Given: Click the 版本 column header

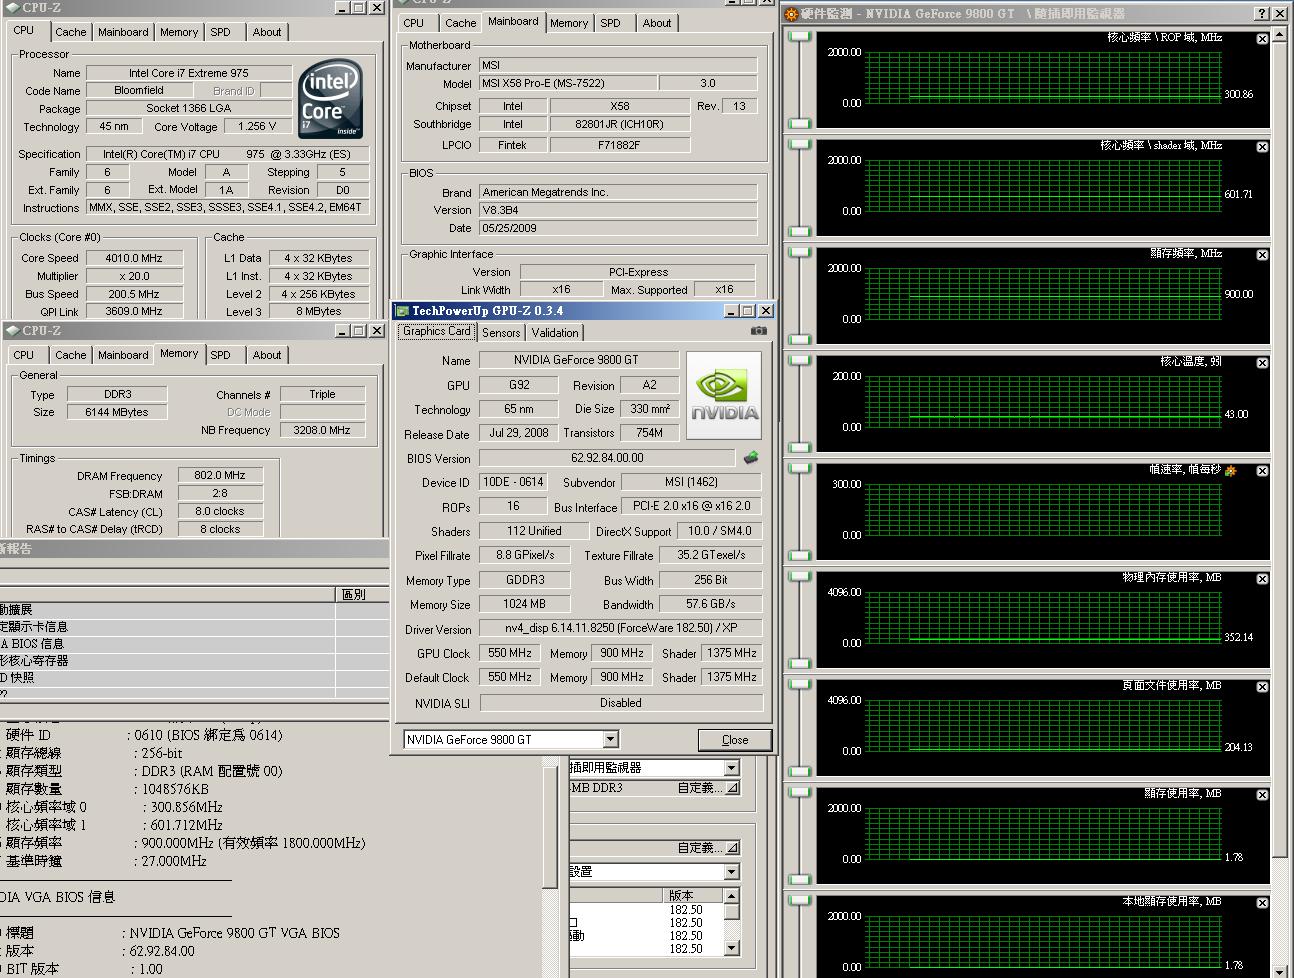Looking at the screenshot, I should (x=694, y=896).
